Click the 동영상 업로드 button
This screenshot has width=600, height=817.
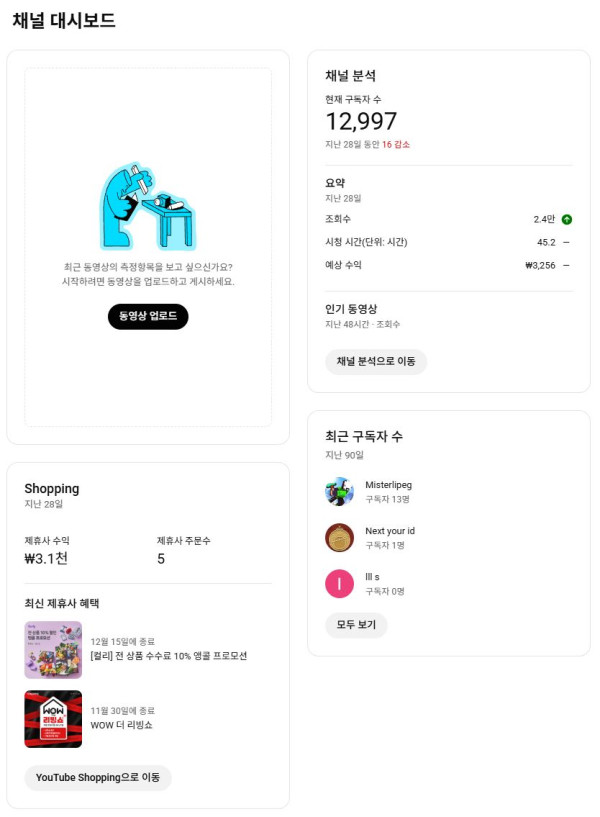click(148, 316)
